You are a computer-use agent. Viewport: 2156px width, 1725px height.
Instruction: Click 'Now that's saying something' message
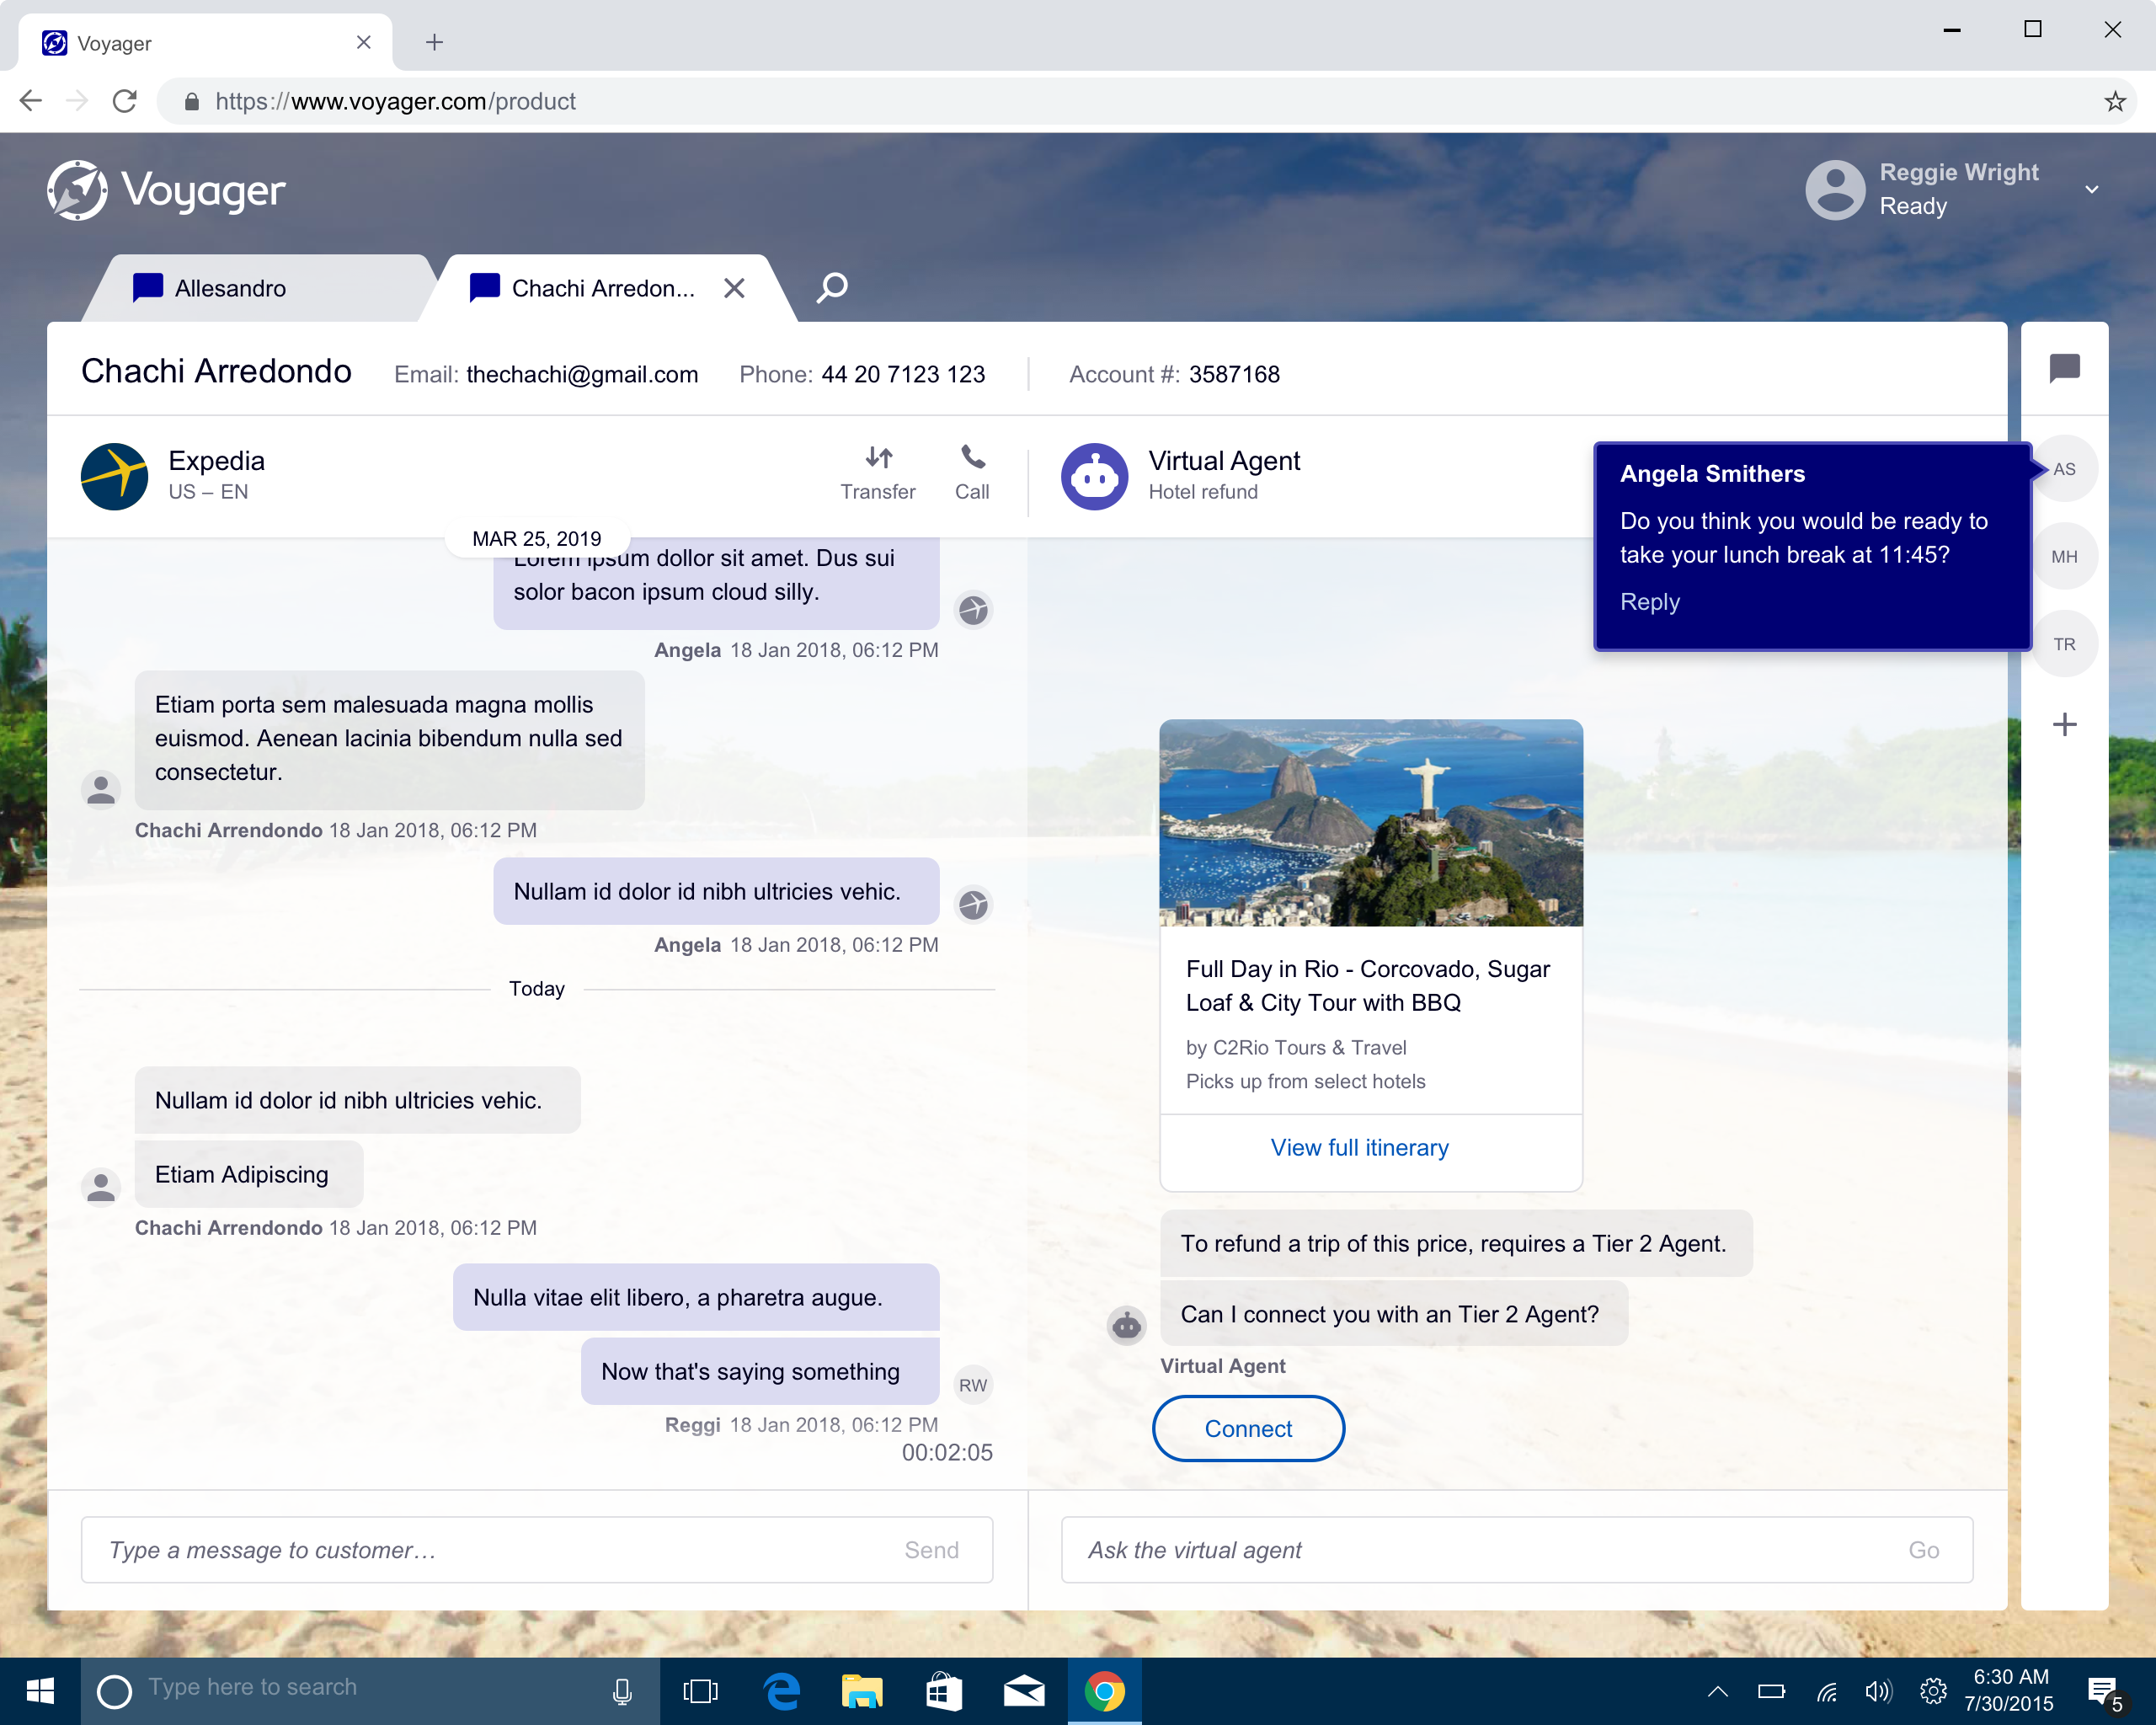click(x=759, y=1371)
